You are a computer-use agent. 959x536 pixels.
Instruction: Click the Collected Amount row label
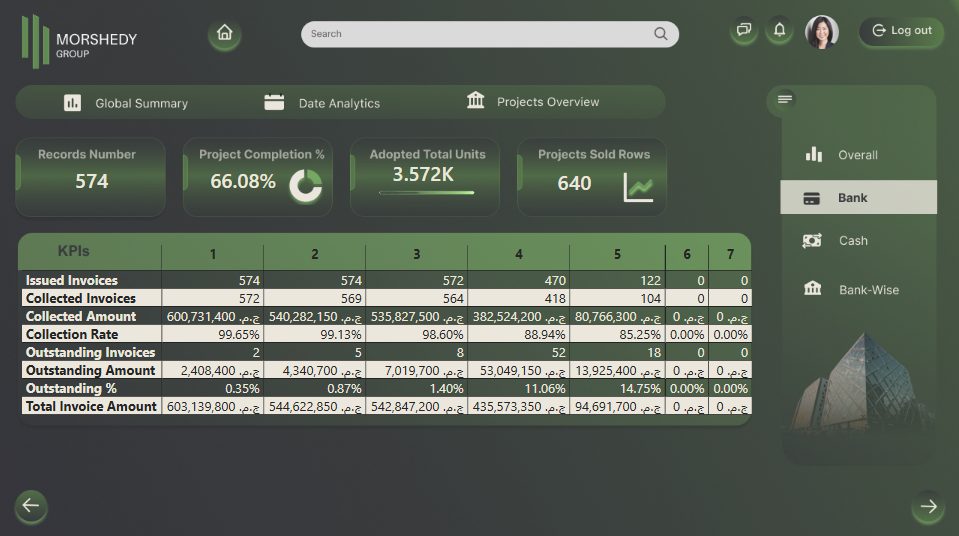(81, 316)
